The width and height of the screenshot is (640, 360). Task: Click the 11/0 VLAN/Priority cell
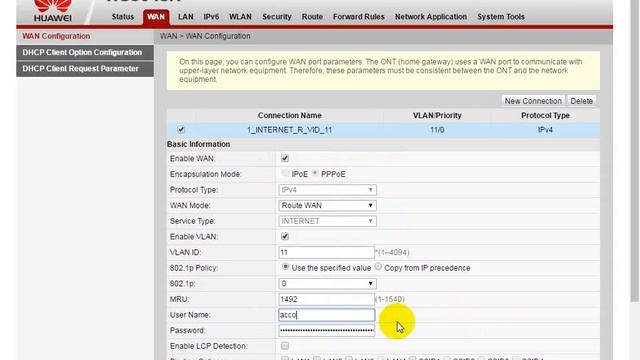point(437,130)
